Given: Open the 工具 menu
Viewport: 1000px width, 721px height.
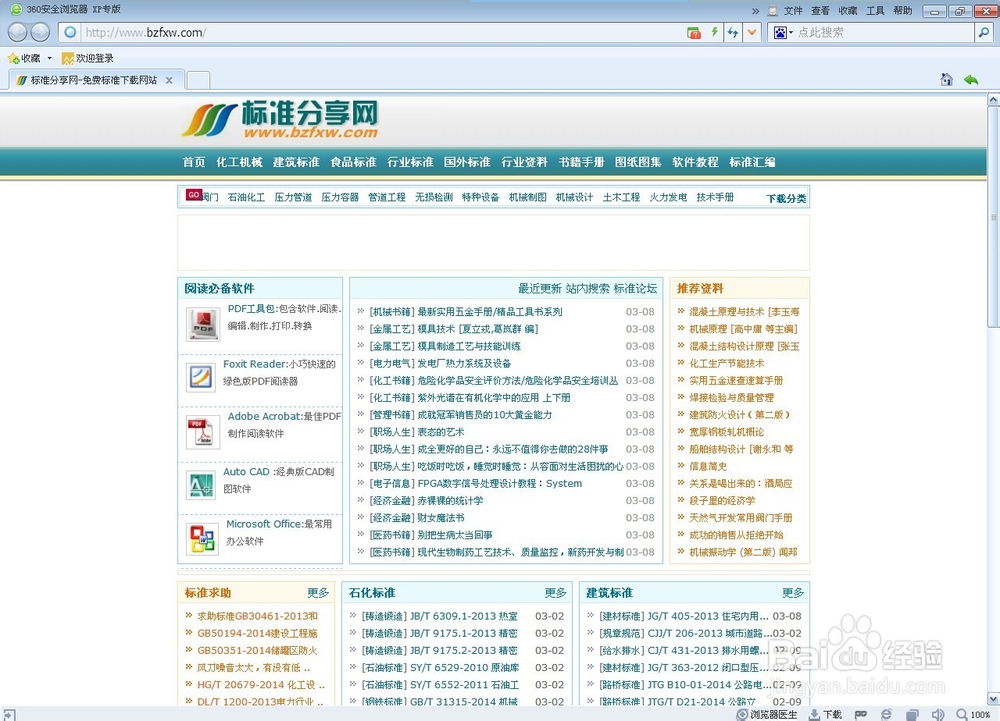Looking at the screenshot, I should pyautogui.click(x=874, y=11).
